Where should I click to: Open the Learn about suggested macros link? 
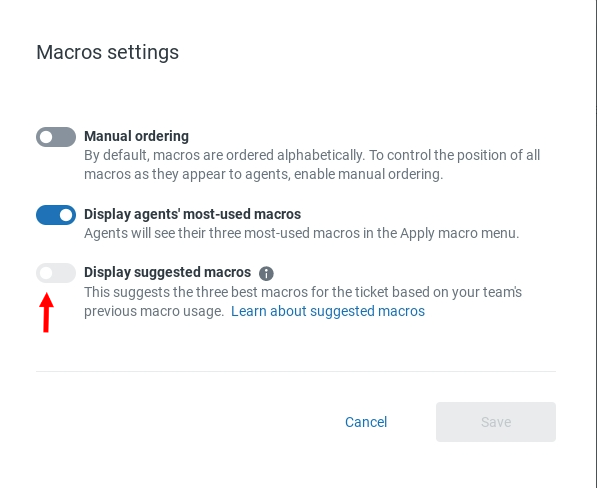328,311
